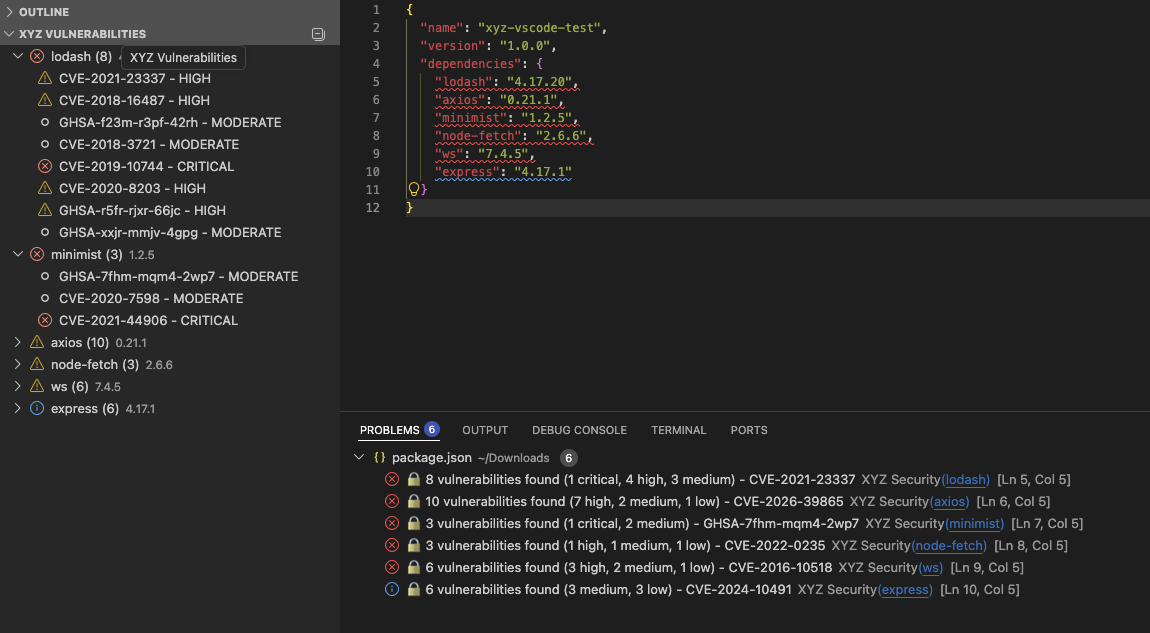The height and width of the screenshot is (633, 1150).
Task: Click the axios warning triangle icon
Action: 37,343
